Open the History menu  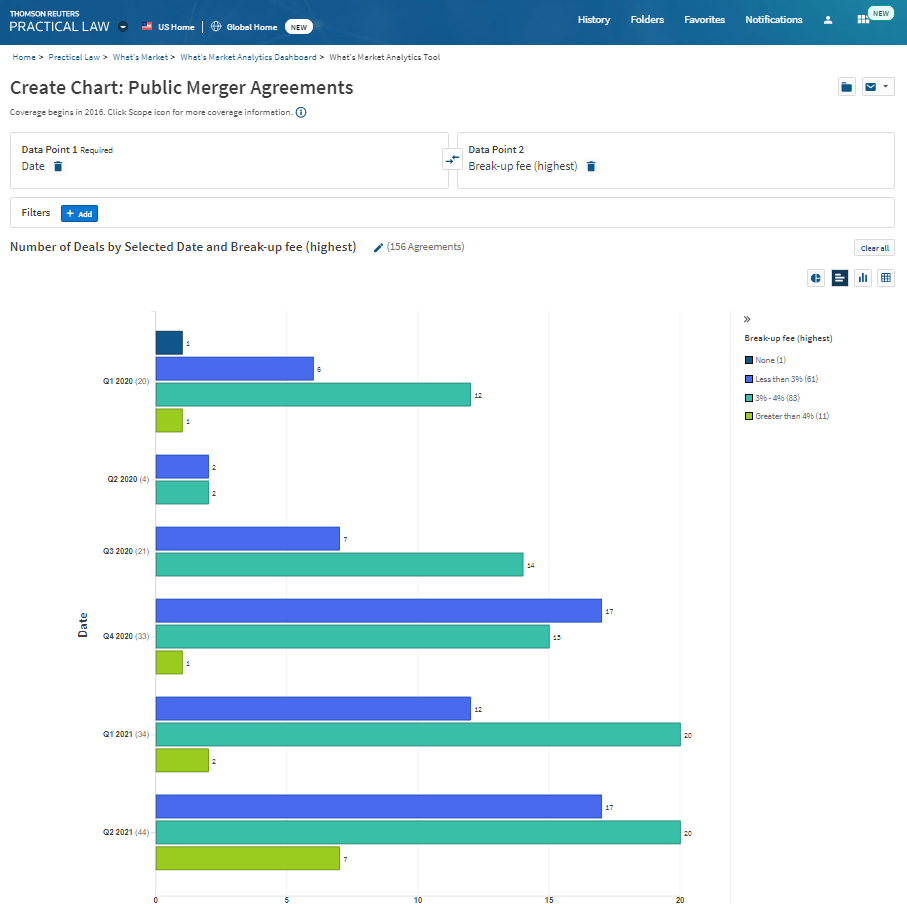[593, 20]
